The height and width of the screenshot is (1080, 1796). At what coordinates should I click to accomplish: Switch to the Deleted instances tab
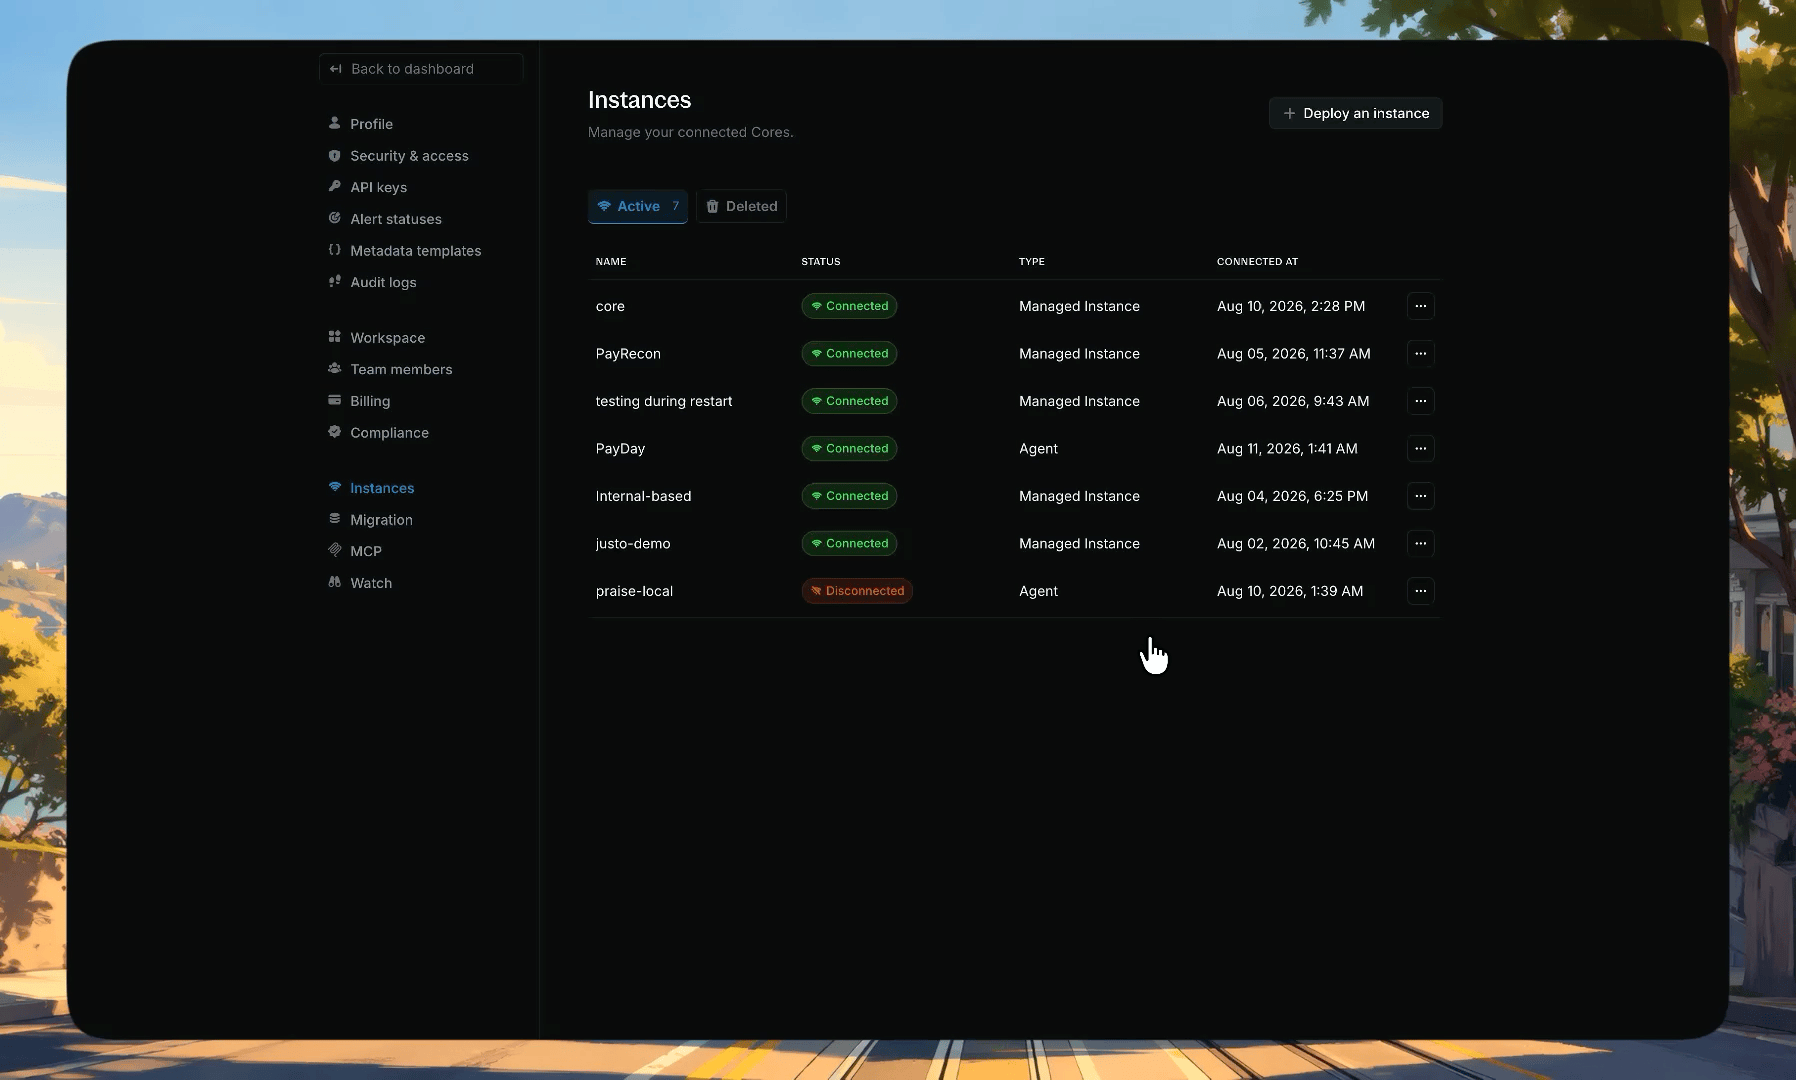[x=741, y=206]
